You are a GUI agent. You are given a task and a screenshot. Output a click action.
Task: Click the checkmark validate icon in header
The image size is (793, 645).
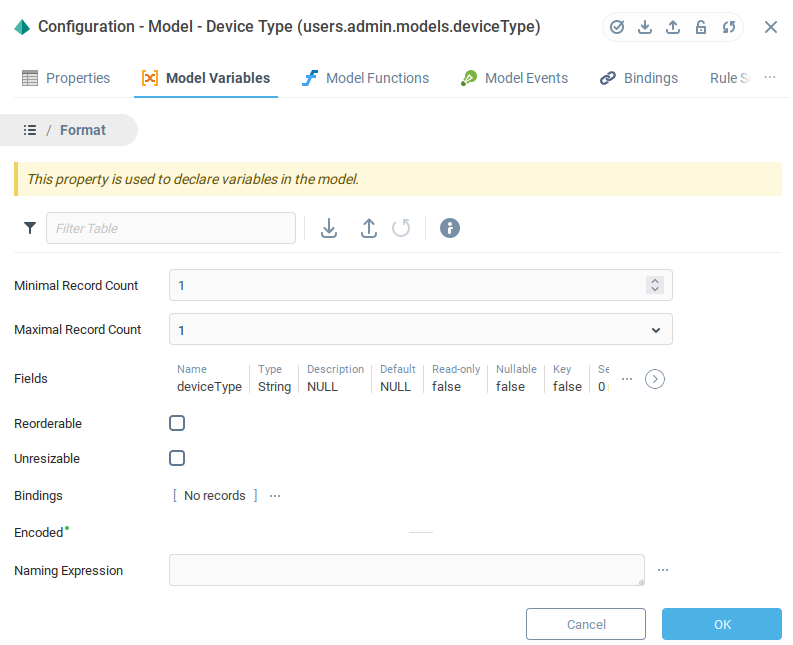pyautogui.click(x=617, y=27)
